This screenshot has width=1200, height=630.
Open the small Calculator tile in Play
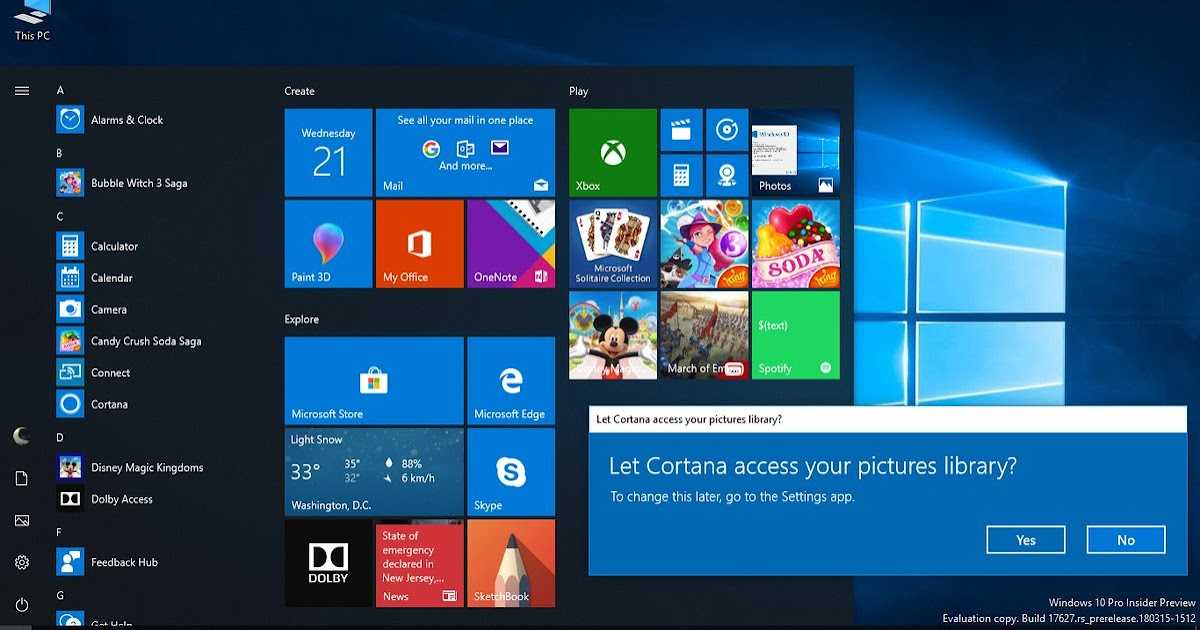(x=681, y=175)
